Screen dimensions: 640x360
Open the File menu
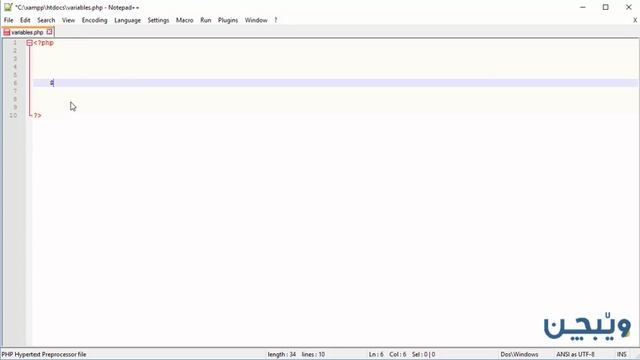9,20
